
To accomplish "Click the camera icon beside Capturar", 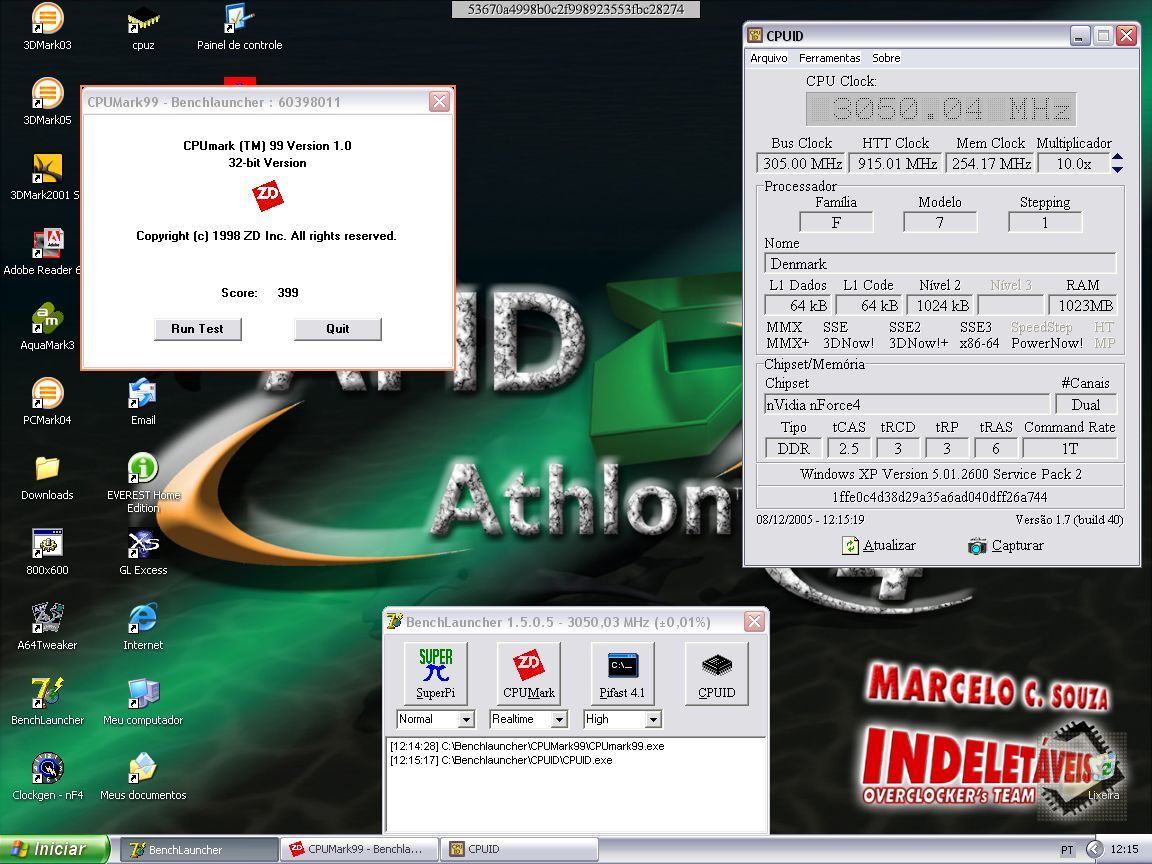I will (977, 546).
